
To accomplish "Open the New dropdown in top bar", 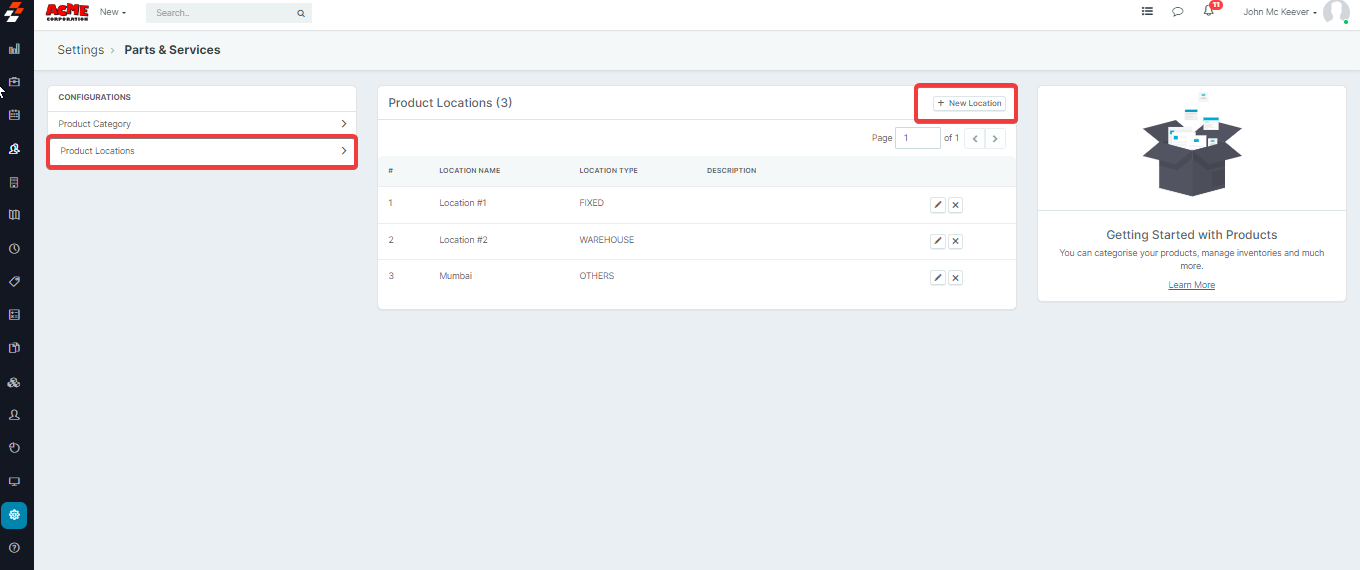I will pyautogui.click(x=113, y=12).
